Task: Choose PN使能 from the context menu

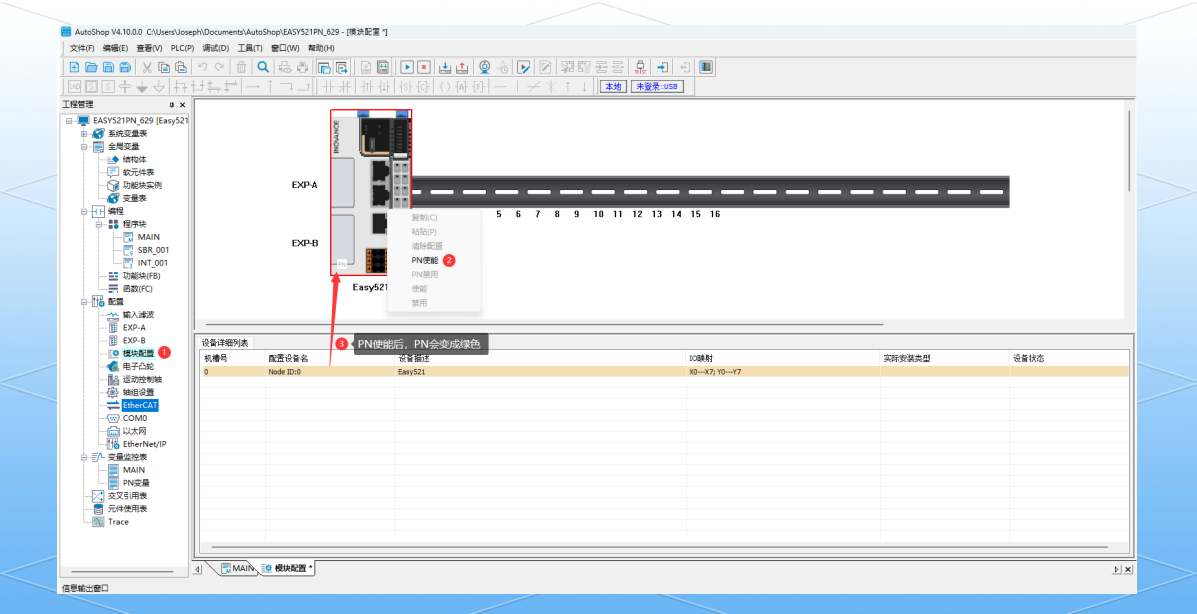Action: pyautogui.click(x=425, y=260)
